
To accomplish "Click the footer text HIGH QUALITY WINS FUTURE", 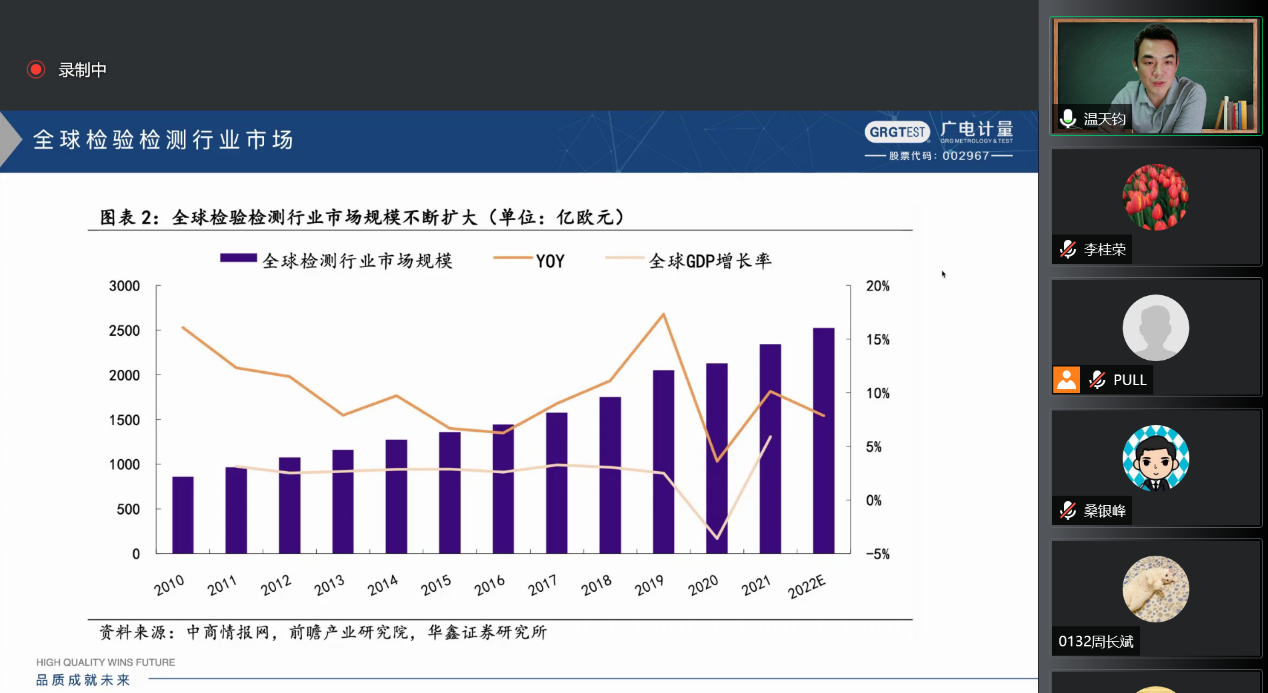I will [x=105, y=663].
